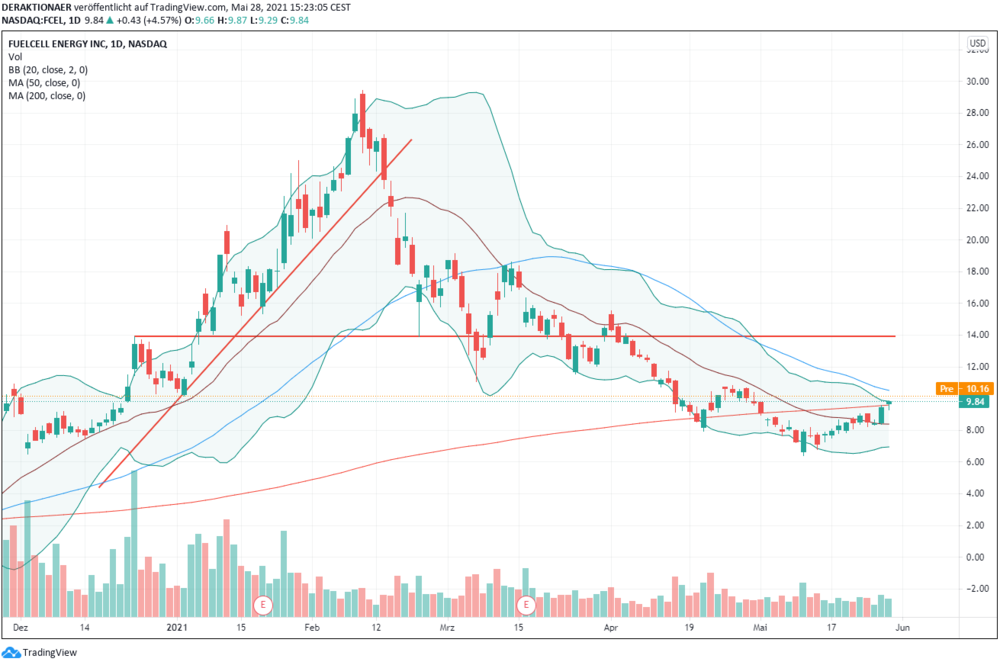Click the earnings E marker before Feb
Viewport: 1000px width, 665px height.
coord(263,604)
